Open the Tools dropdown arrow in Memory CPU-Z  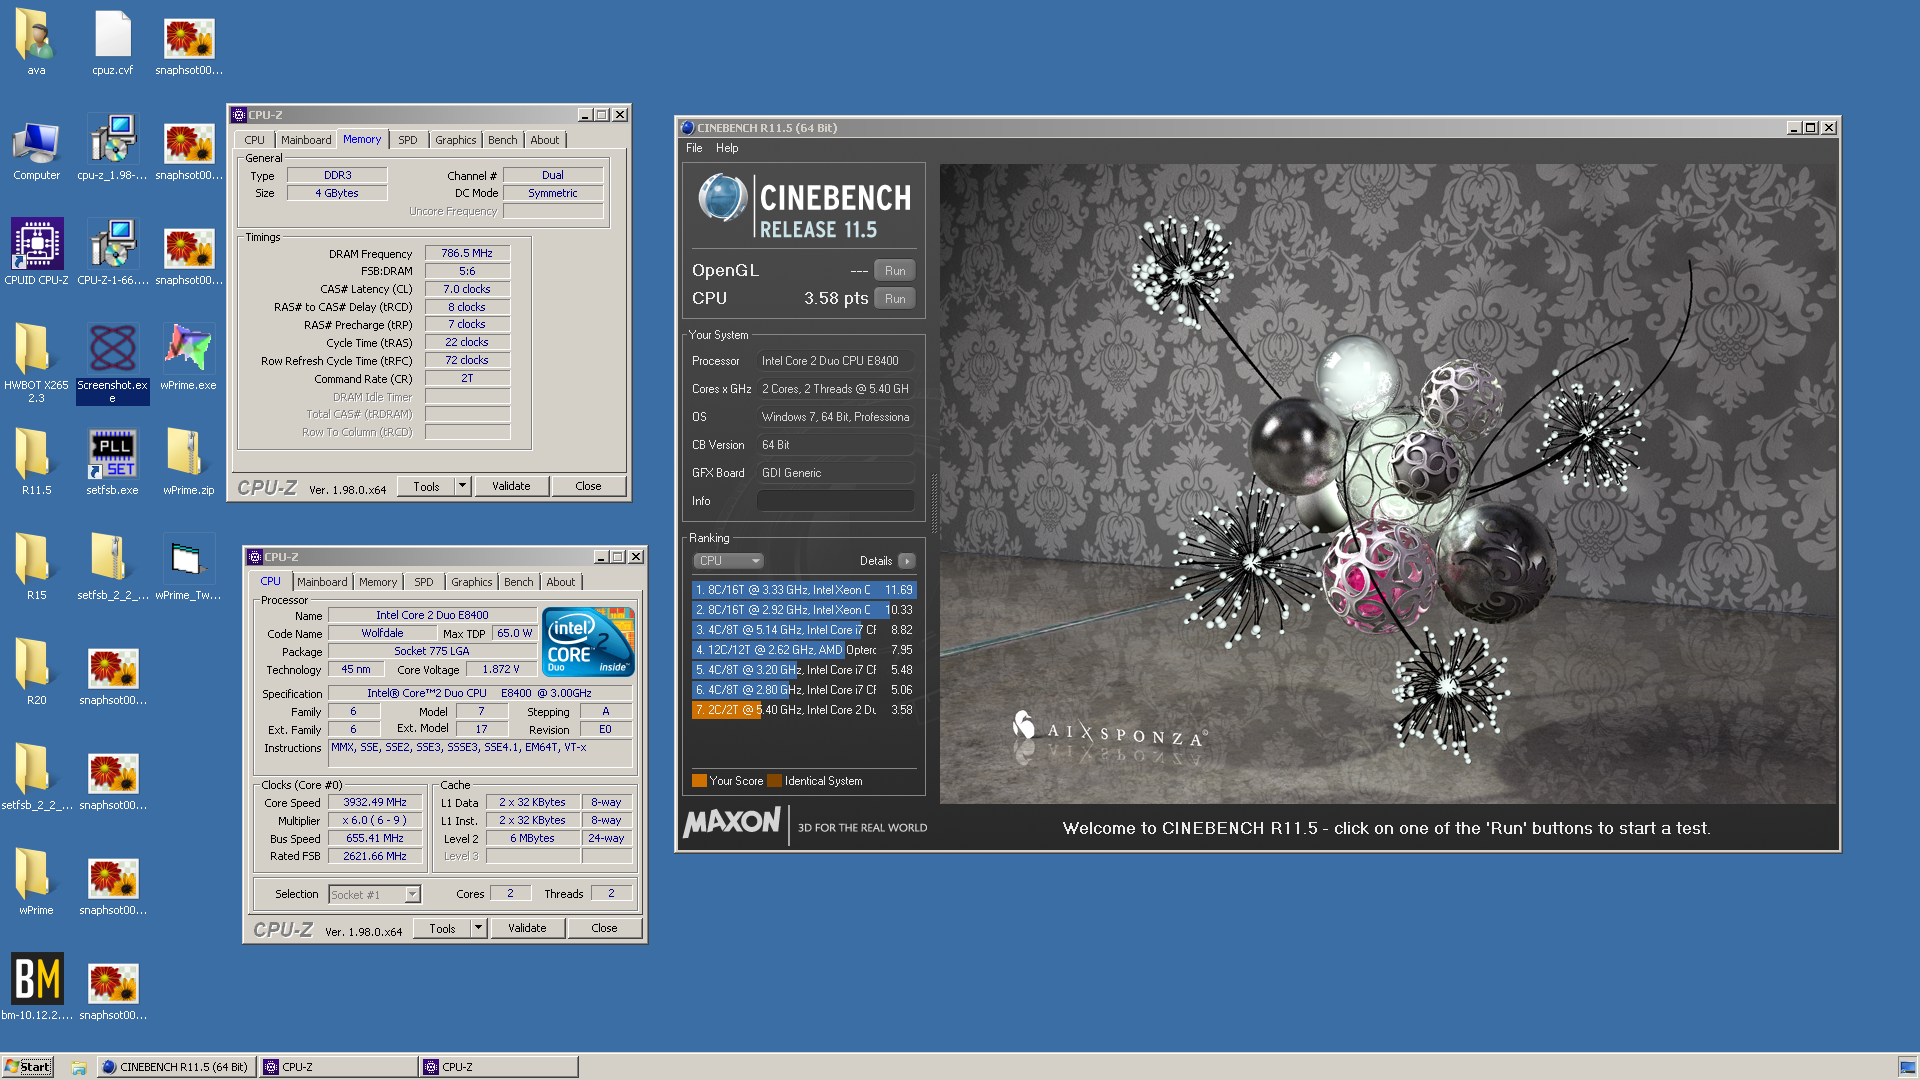click(x=462, y=486)
